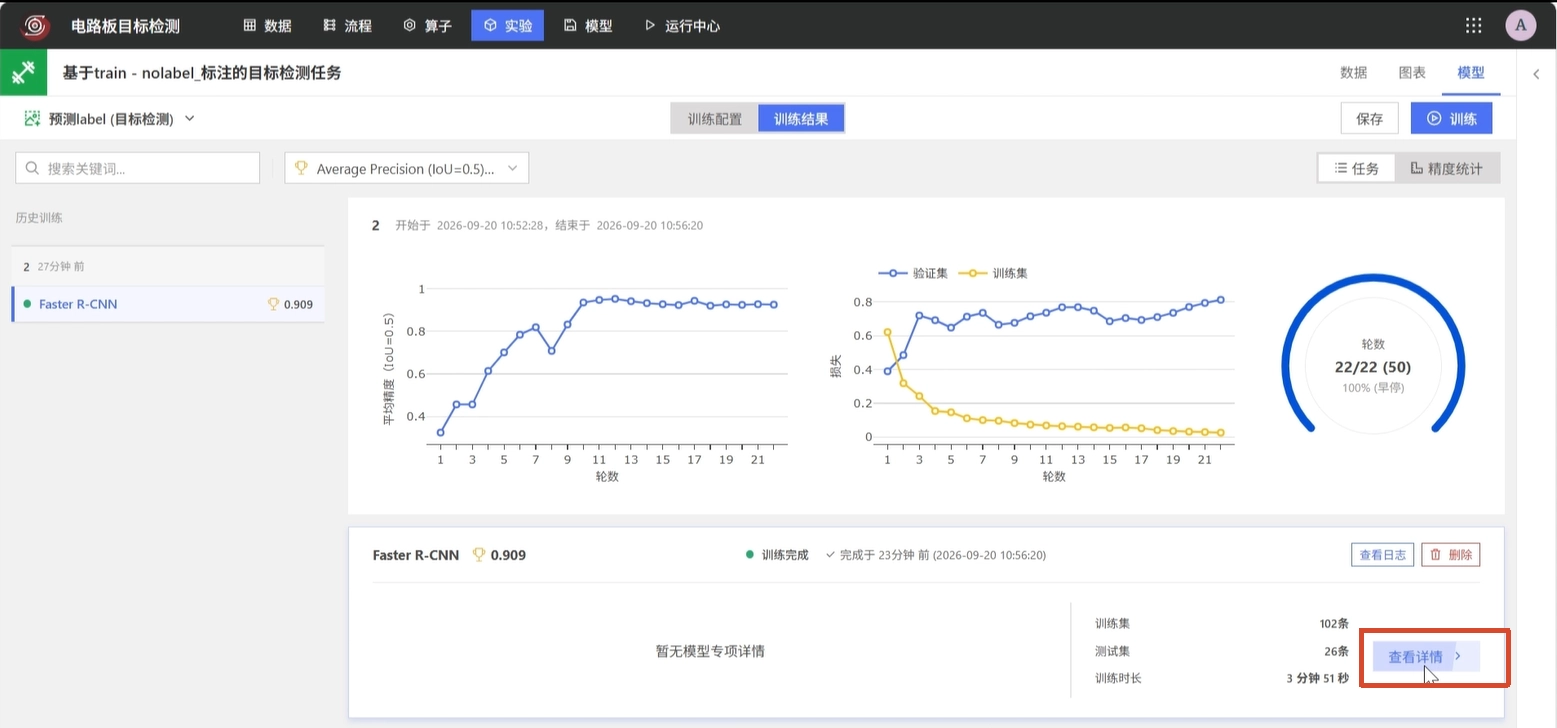Open the user avatar A menu
This screenshot has width=1557, height=728.
click(x=1520, y=26)
